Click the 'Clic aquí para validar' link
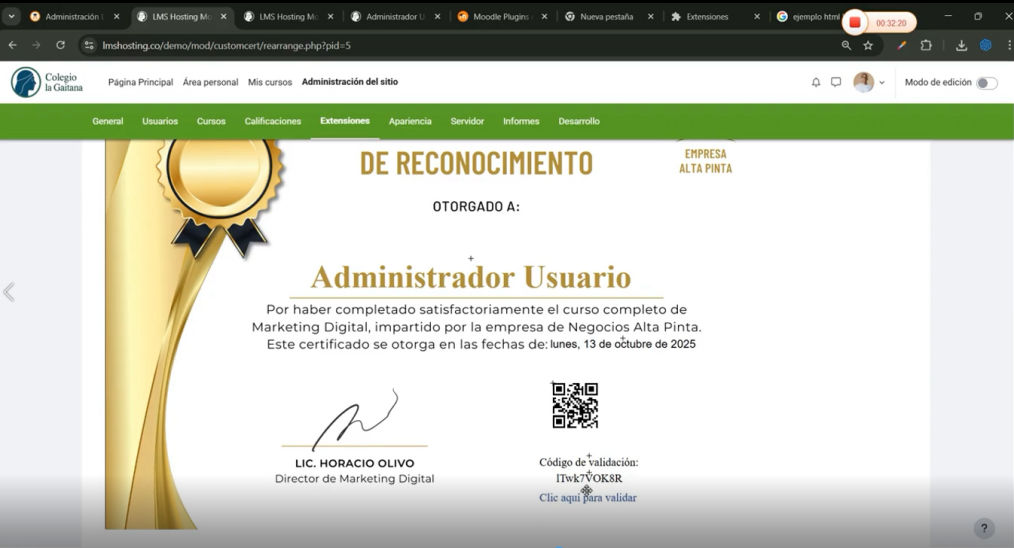This screenshot has width=1014, height=548. 587,497
